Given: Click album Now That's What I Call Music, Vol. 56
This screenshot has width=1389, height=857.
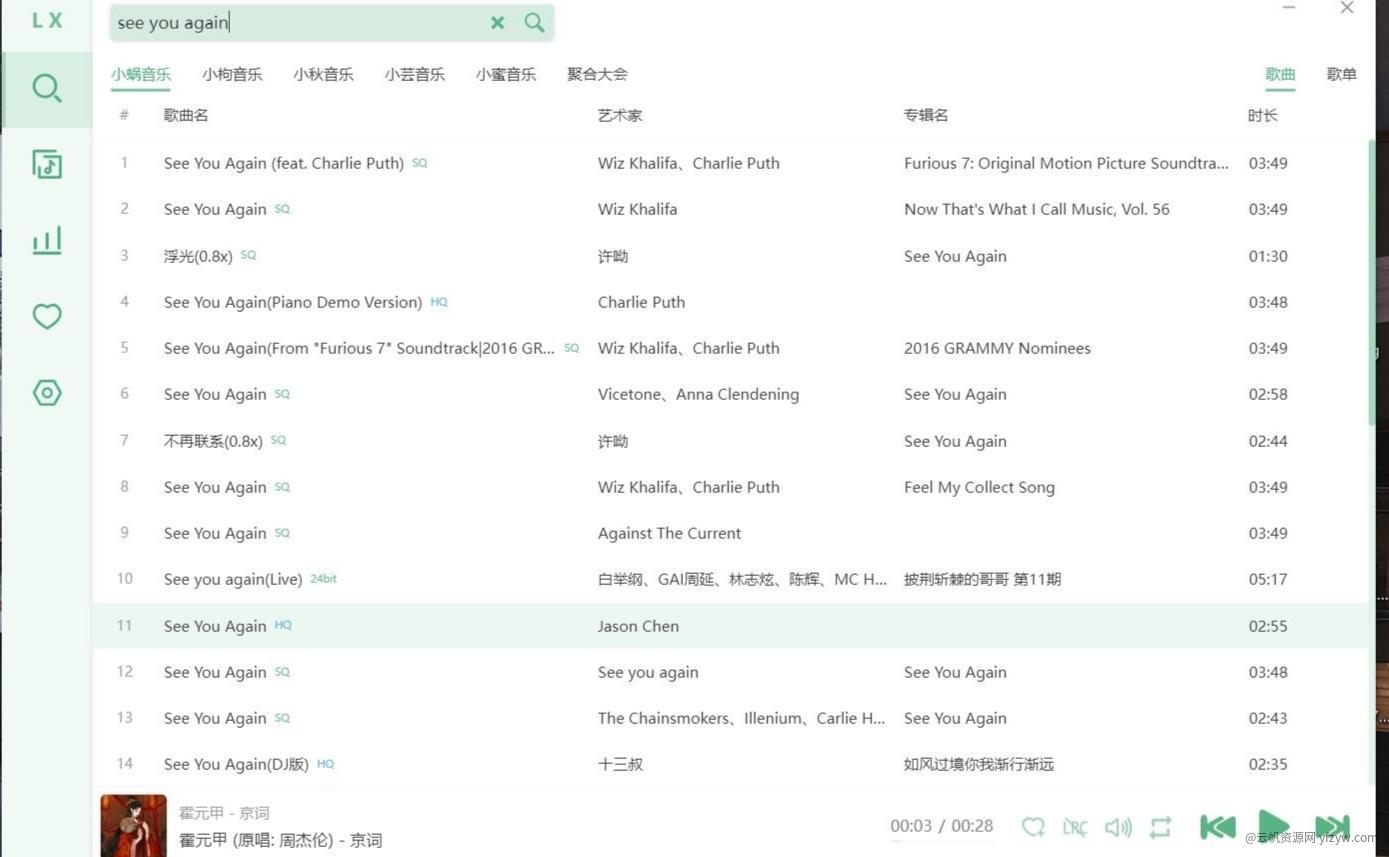Looking at the screenshot, I should point(1037,209).
